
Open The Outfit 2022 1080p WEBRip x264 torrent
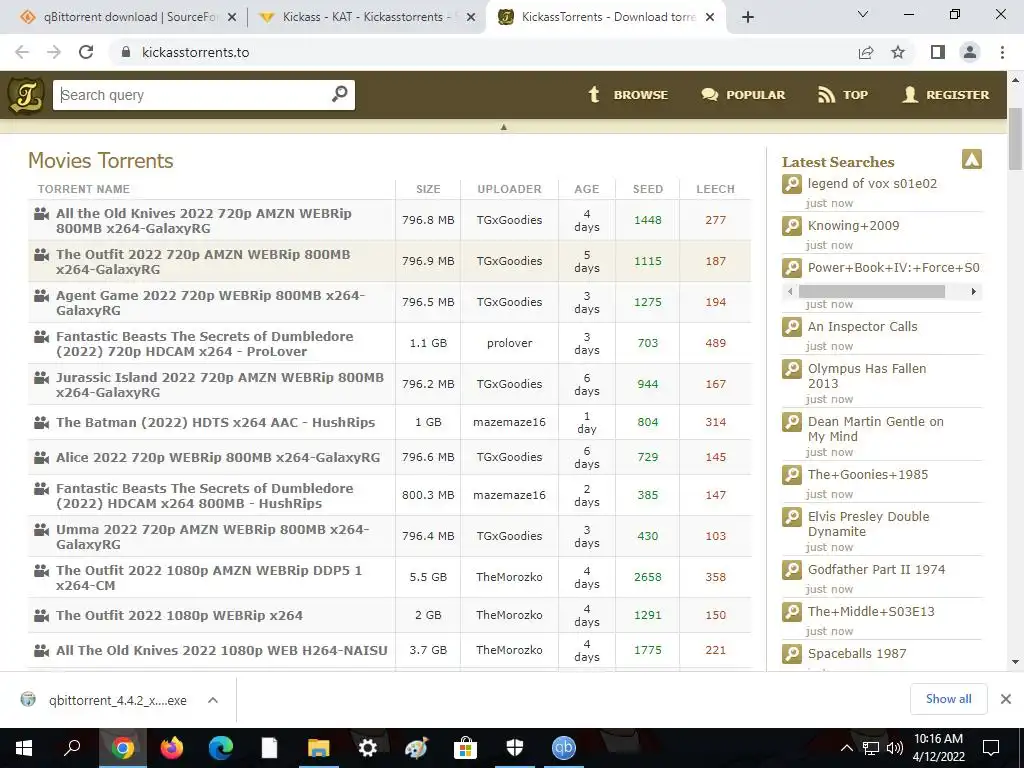click(x=180, y=615)
